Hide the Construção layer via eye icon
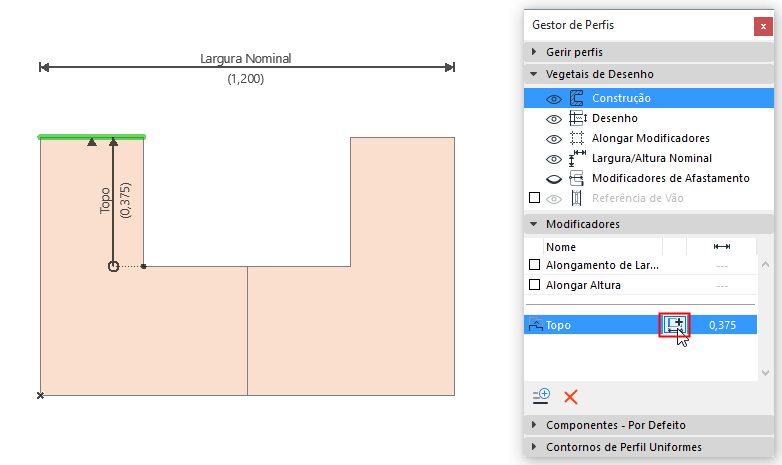The width and height of the screenshot is (782, 465). point(554,99)
